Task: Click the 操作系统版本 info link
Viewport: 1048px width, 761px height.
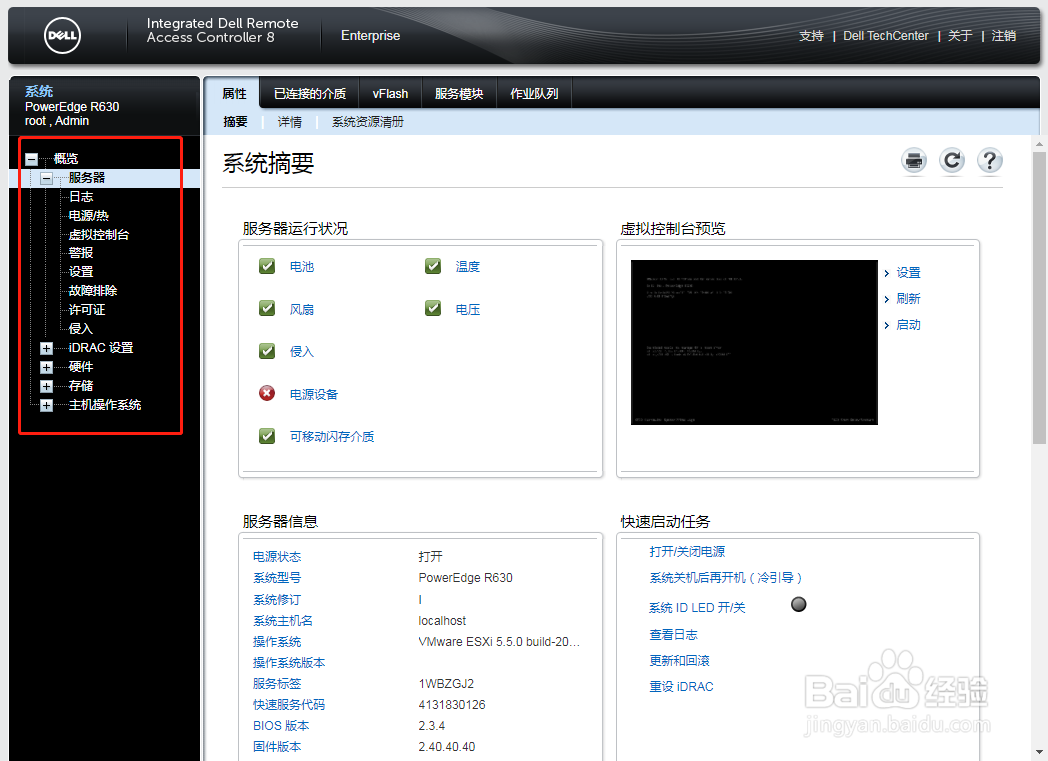Action: (289, 663)
